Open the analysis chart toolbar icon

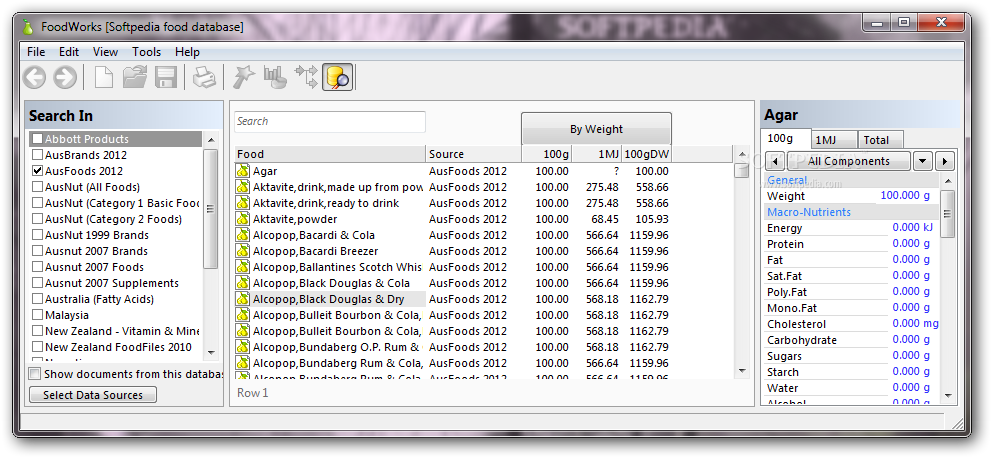point(275,78)
